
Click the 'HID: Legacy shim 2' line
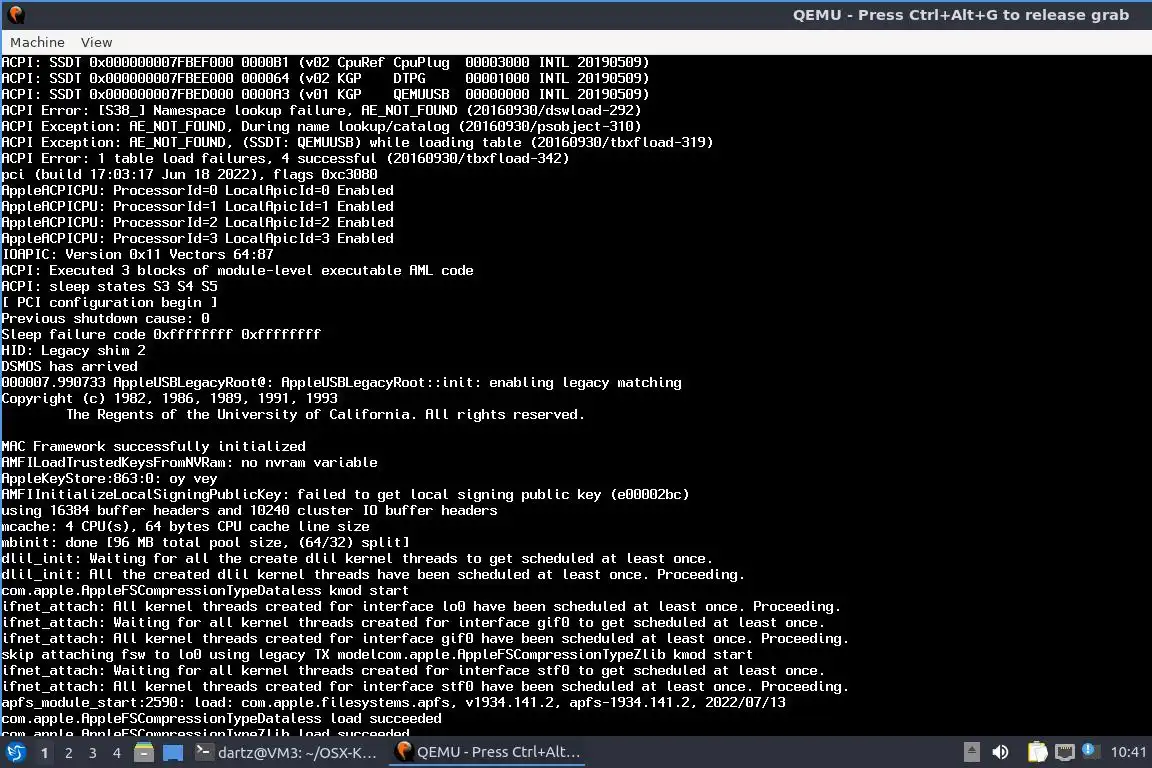(73, 350)
